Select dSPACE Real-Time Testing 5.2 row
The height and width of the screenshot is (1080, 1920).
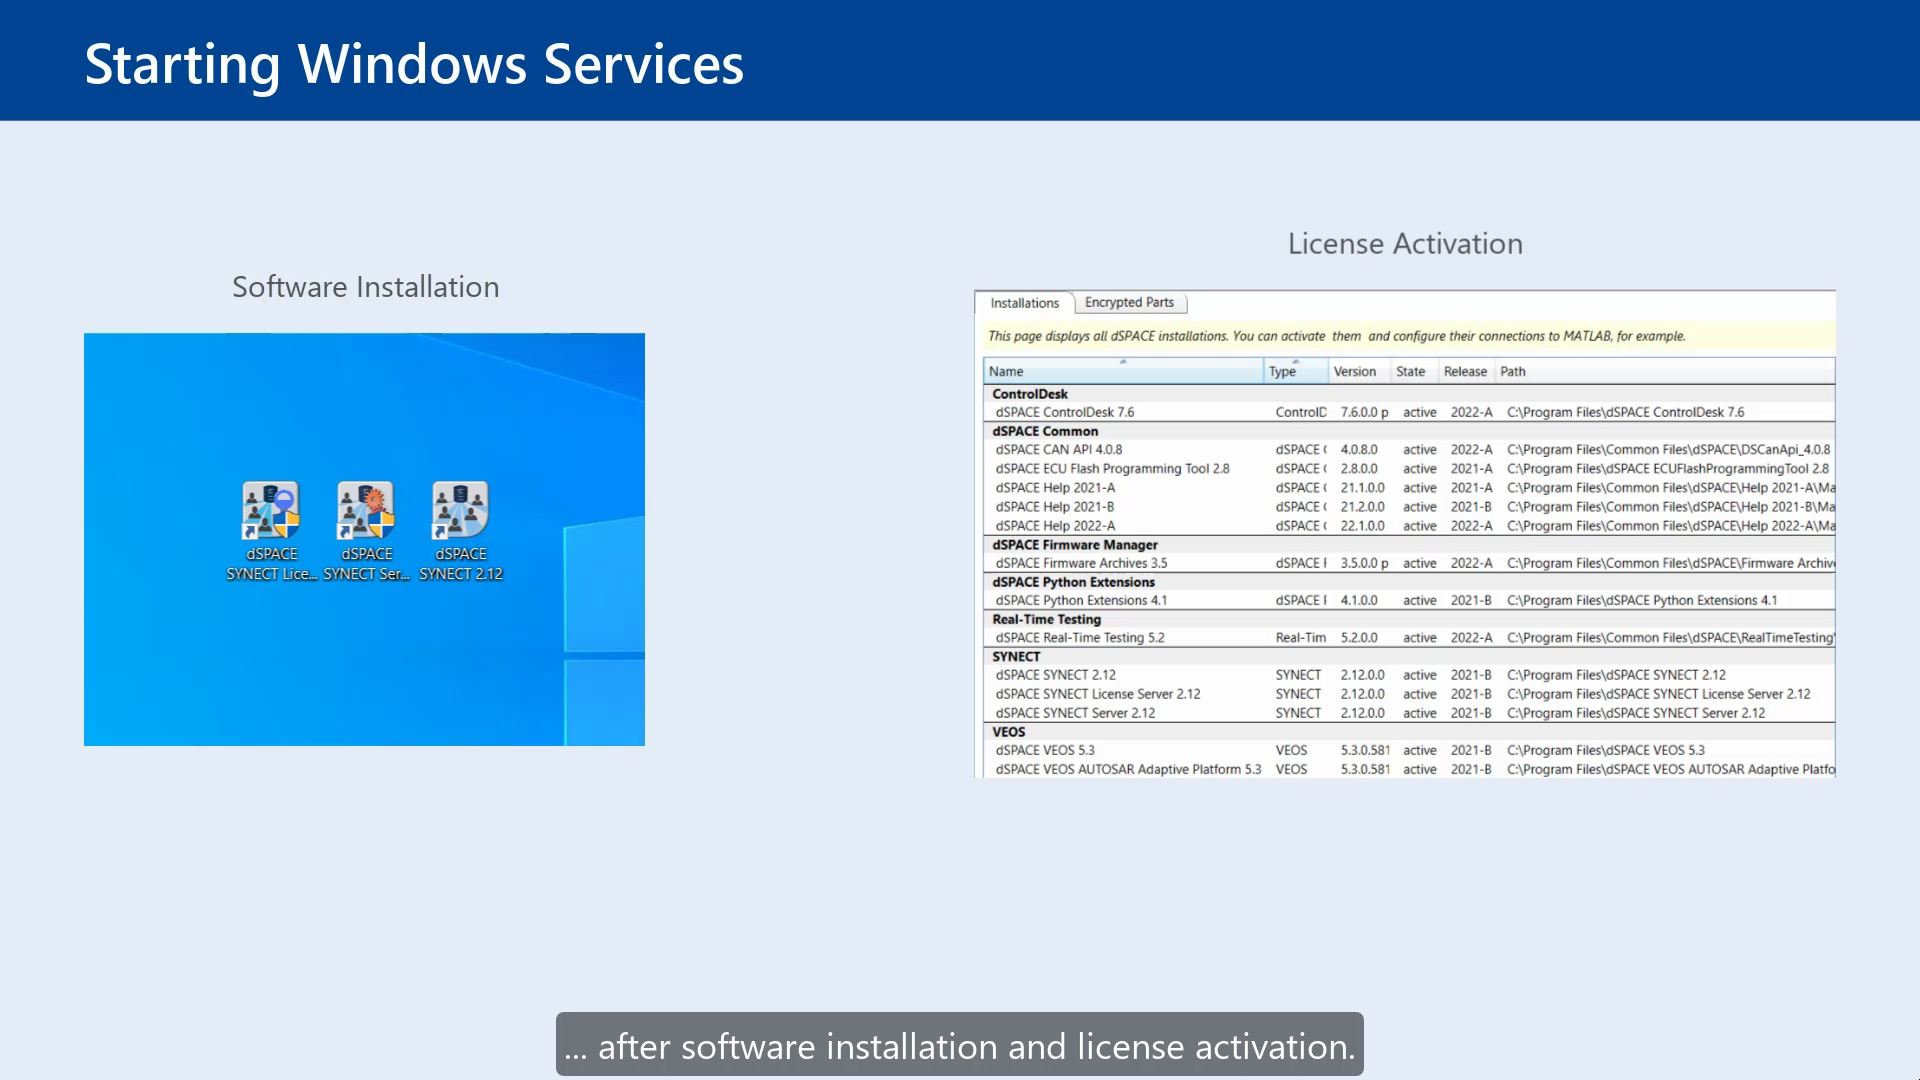[x=1409, y=638]
